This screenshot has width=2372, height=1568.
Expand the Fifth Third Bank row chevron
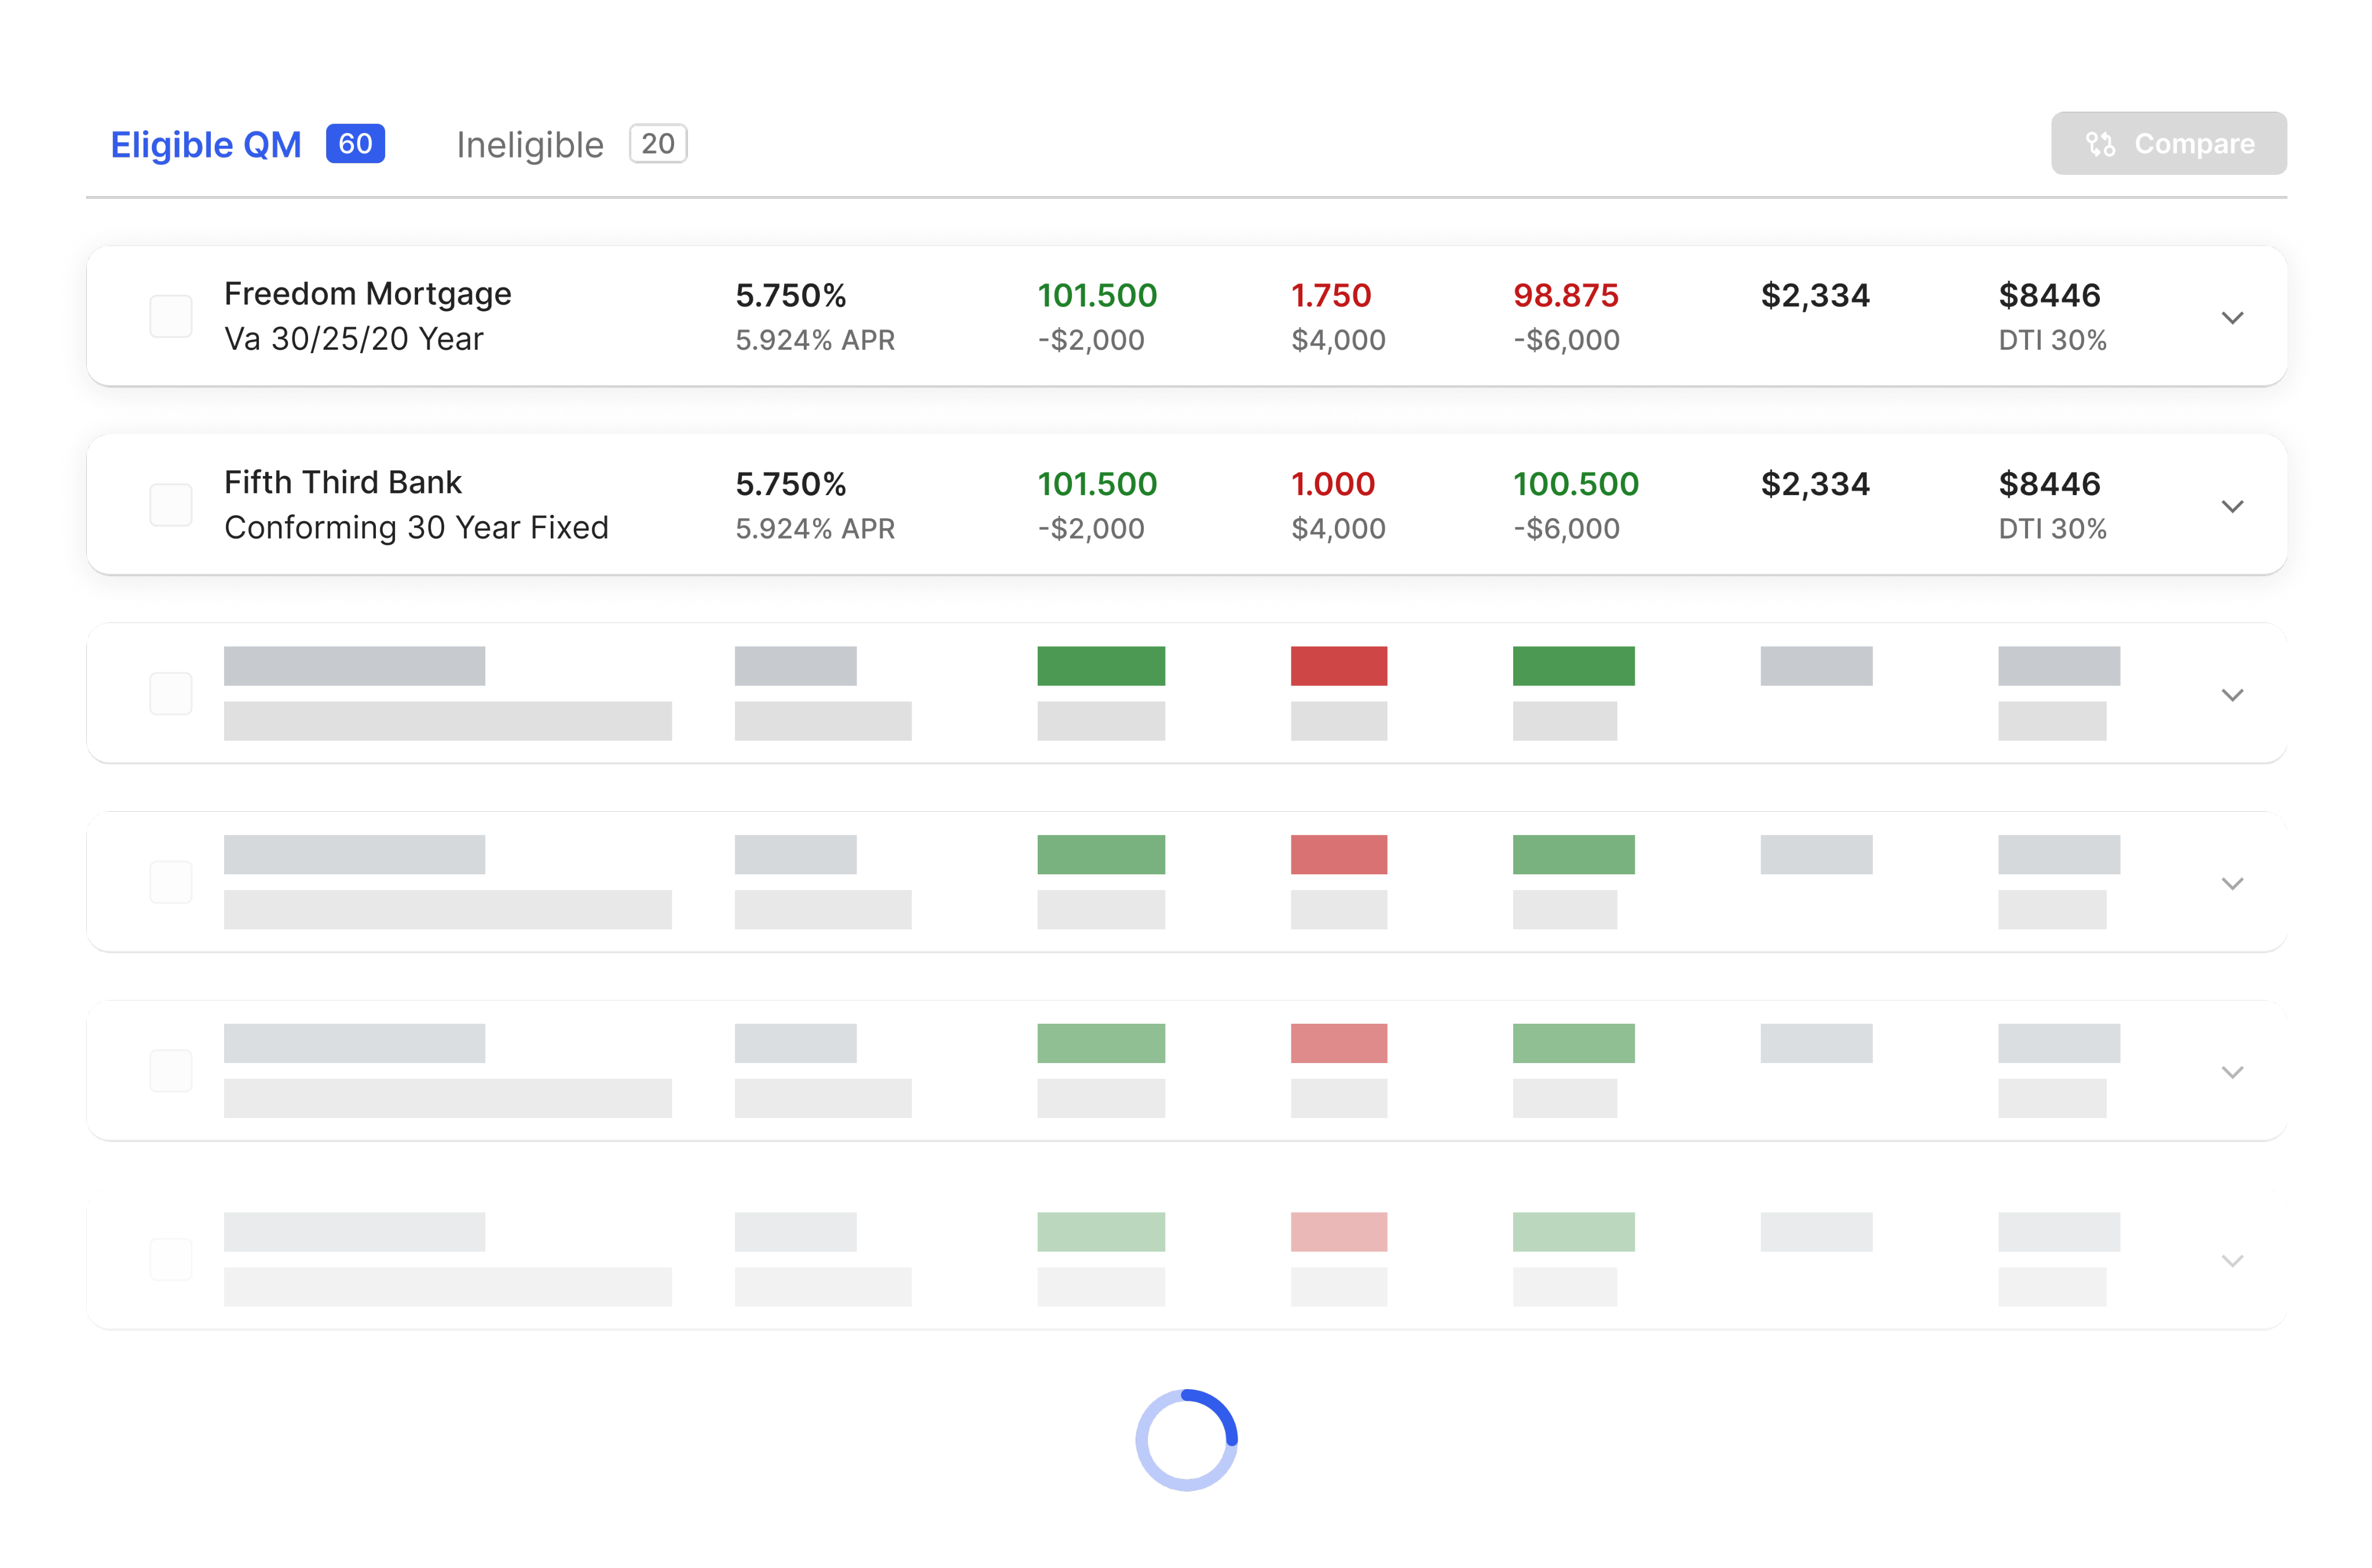point(2232,507)
